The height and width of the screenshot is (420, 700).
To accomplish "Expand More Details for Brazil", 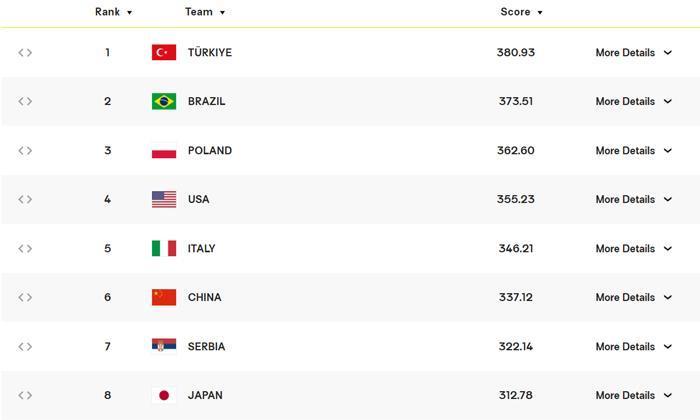I will [634, 101].
